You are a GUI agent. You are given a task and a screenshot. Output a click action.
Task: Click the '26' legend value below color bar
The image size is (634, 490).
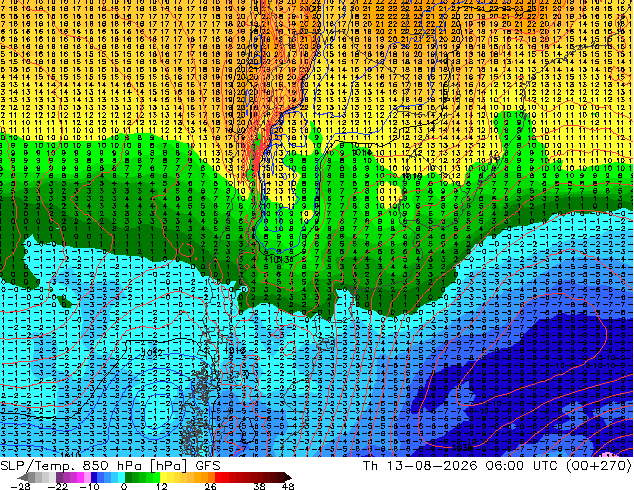tap(210, 486)
